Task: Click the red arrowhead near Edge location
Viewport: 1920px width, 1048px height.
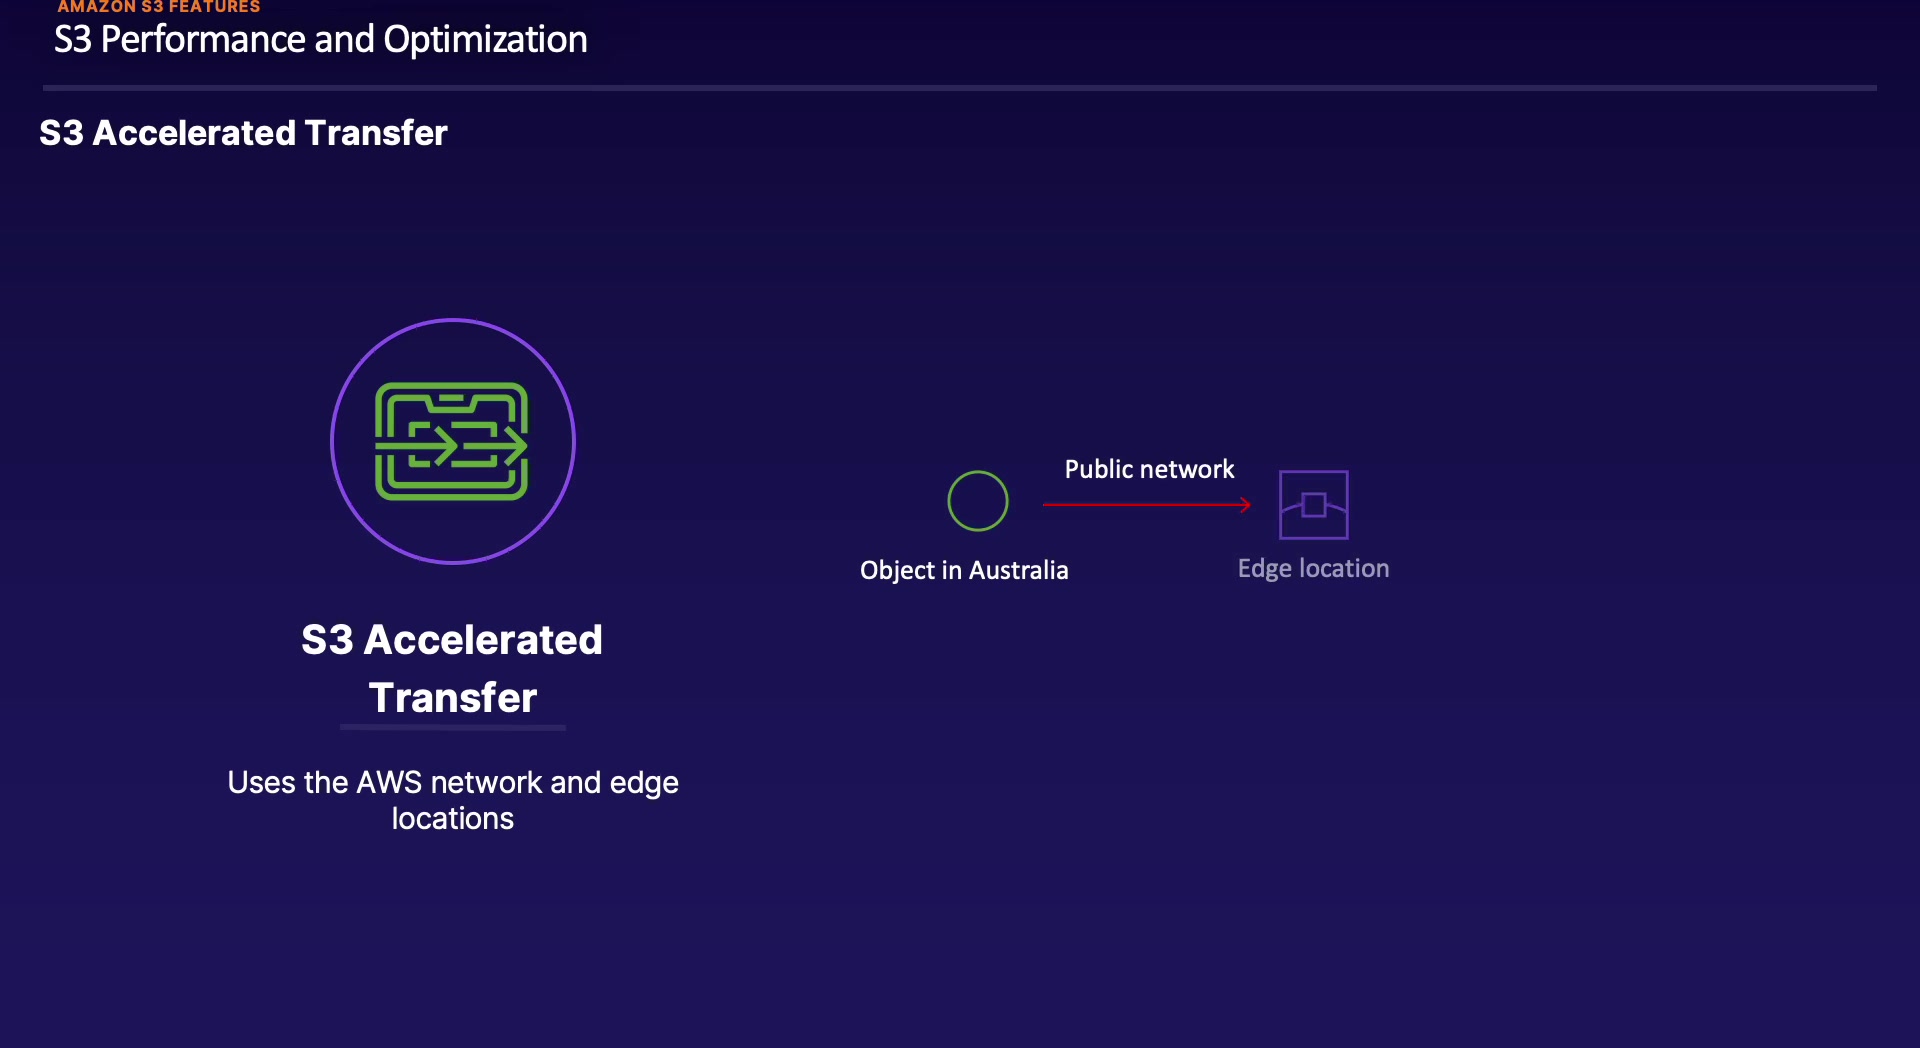Action: click(x=1245, y=505)
